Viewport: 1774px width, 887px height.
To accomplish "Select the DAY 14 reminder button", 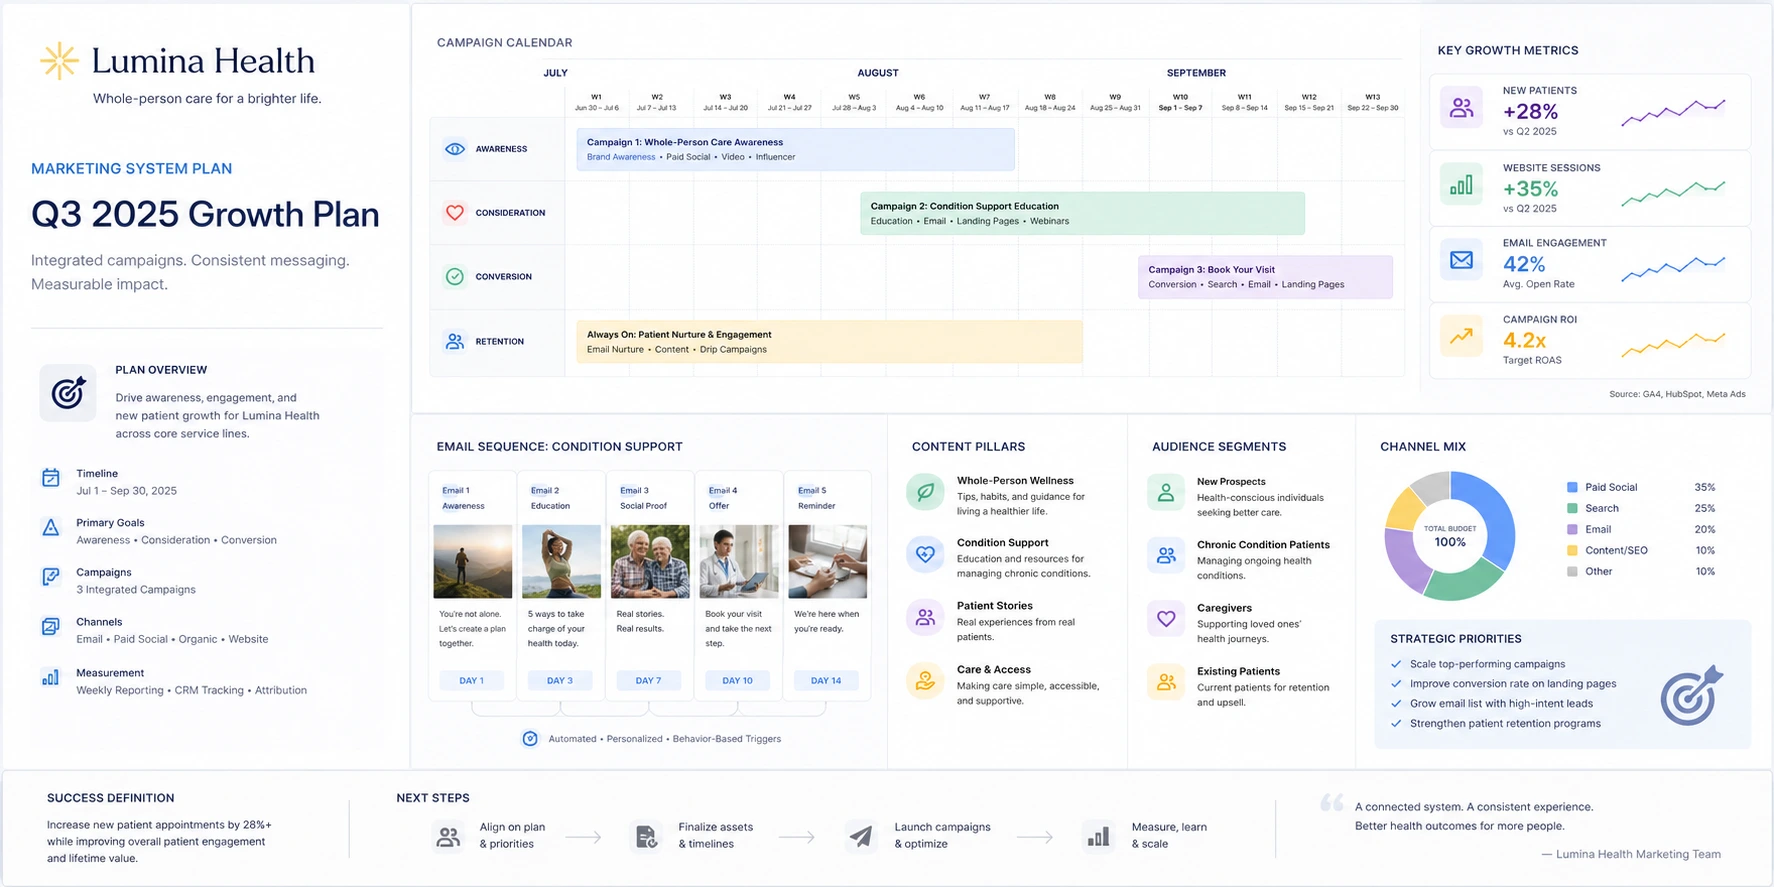I will tap(826, 681).
